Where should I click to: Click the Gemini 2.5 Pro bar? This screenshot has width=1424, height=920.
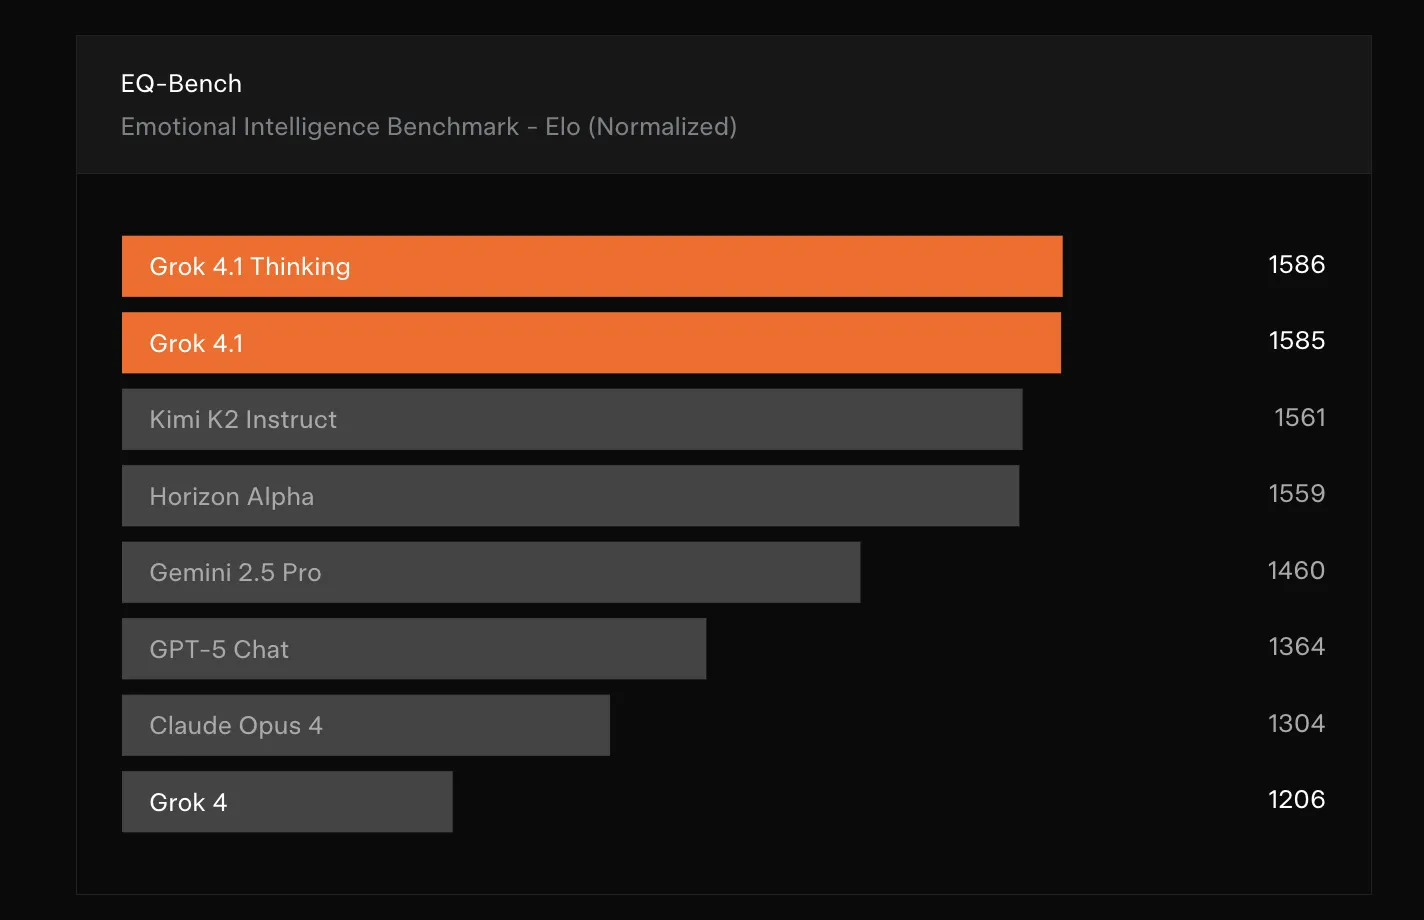tap(490, 572)
